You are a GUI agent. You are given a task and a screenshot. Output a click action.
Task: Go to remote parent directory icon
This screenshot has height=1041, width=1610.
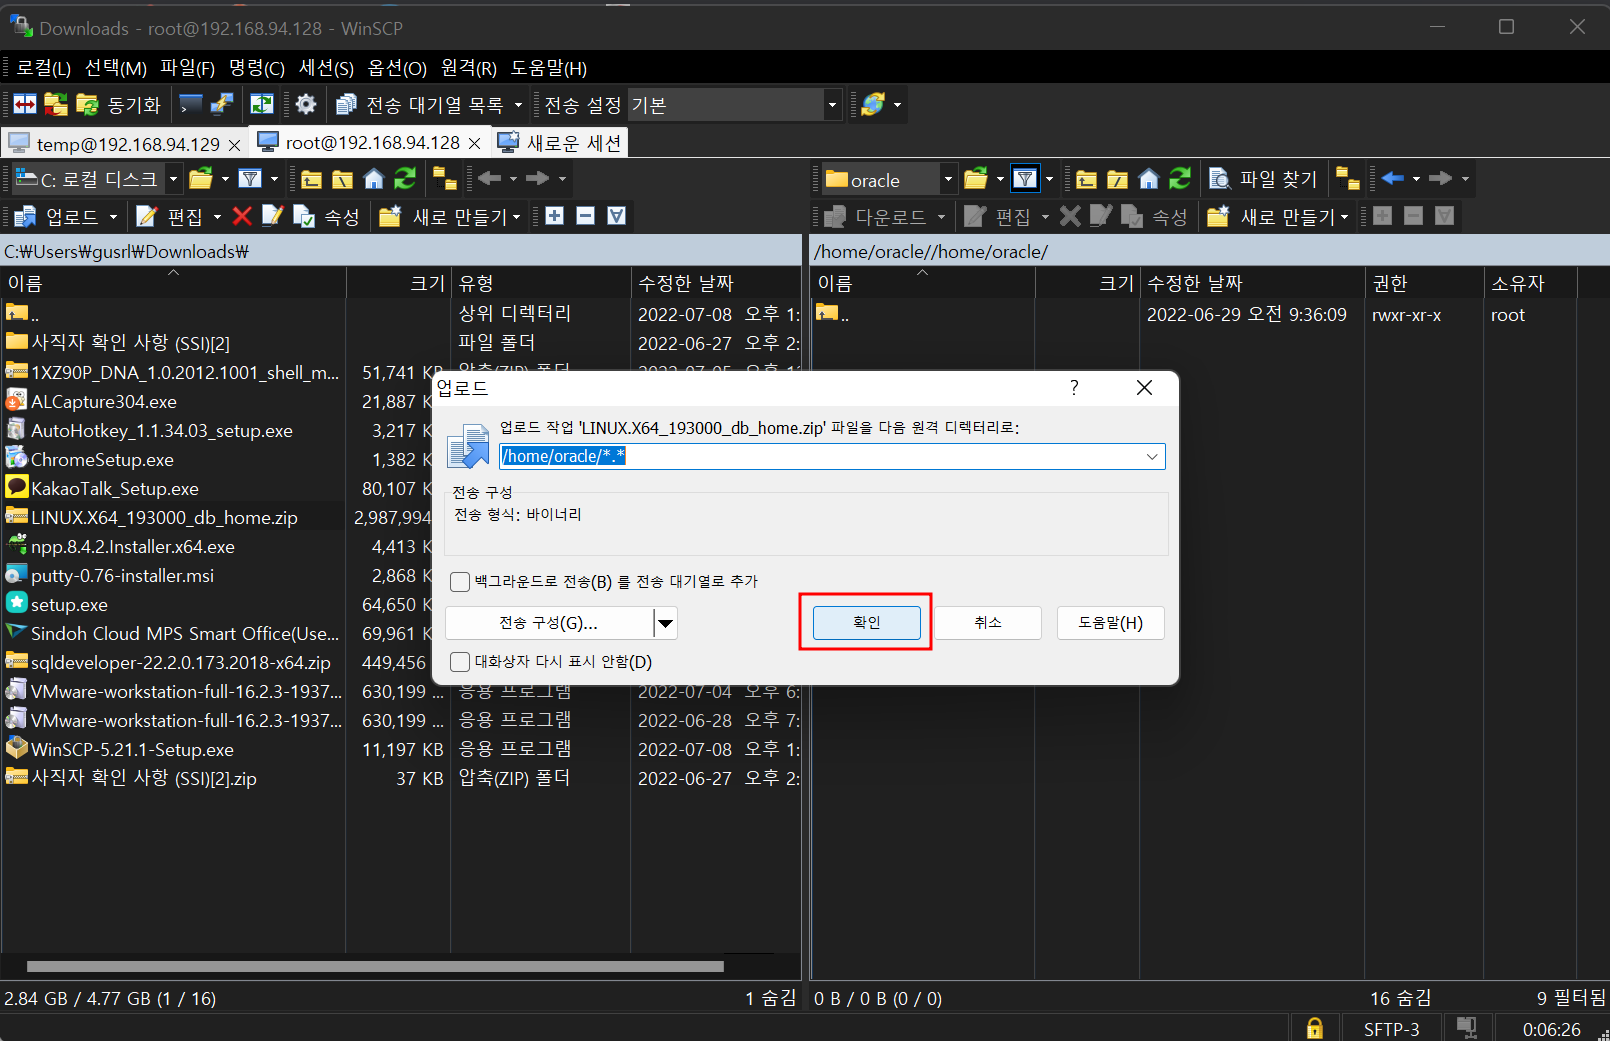pos(1087,179)
